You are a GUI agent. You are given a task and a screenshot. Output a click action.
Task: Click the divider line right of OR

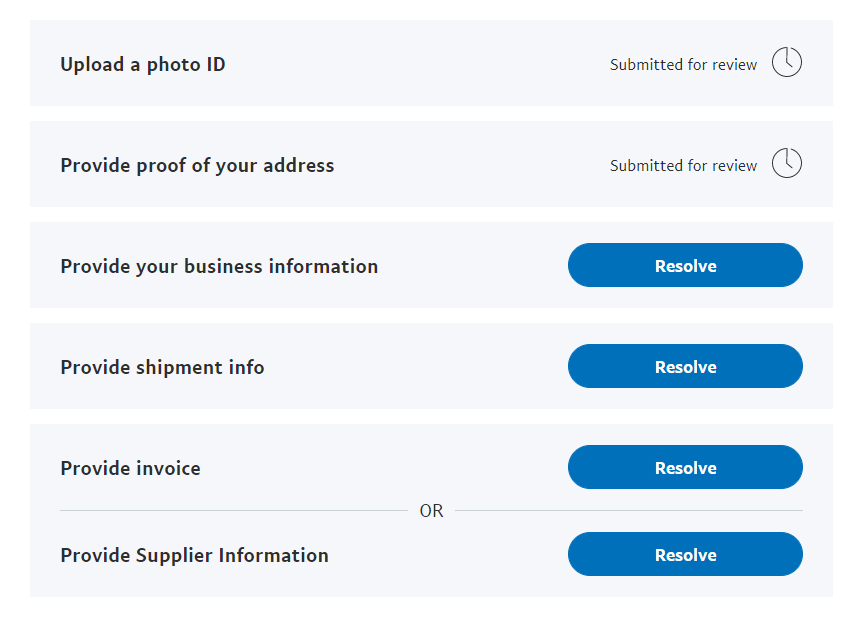(628, 511)
